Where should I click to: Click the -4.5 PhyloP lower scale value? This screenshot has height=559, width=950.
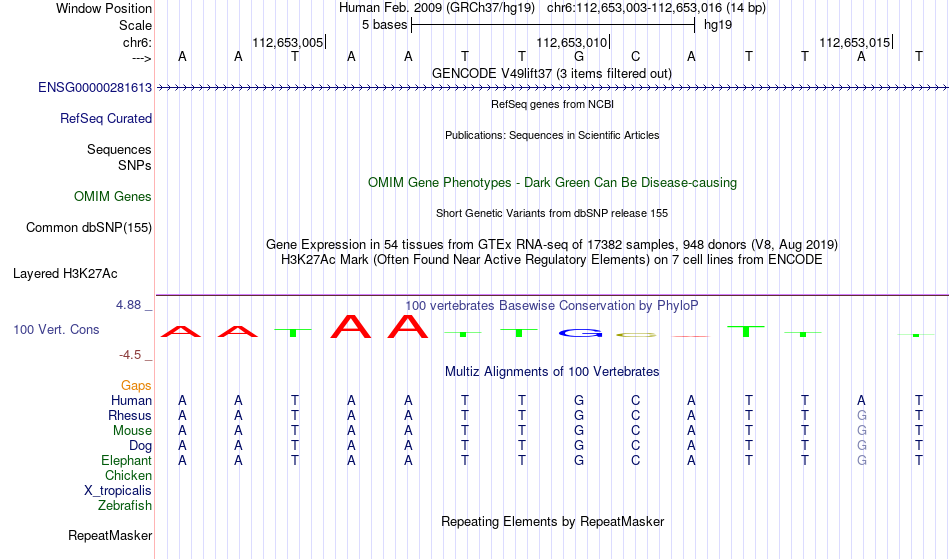tap(130, 355)
